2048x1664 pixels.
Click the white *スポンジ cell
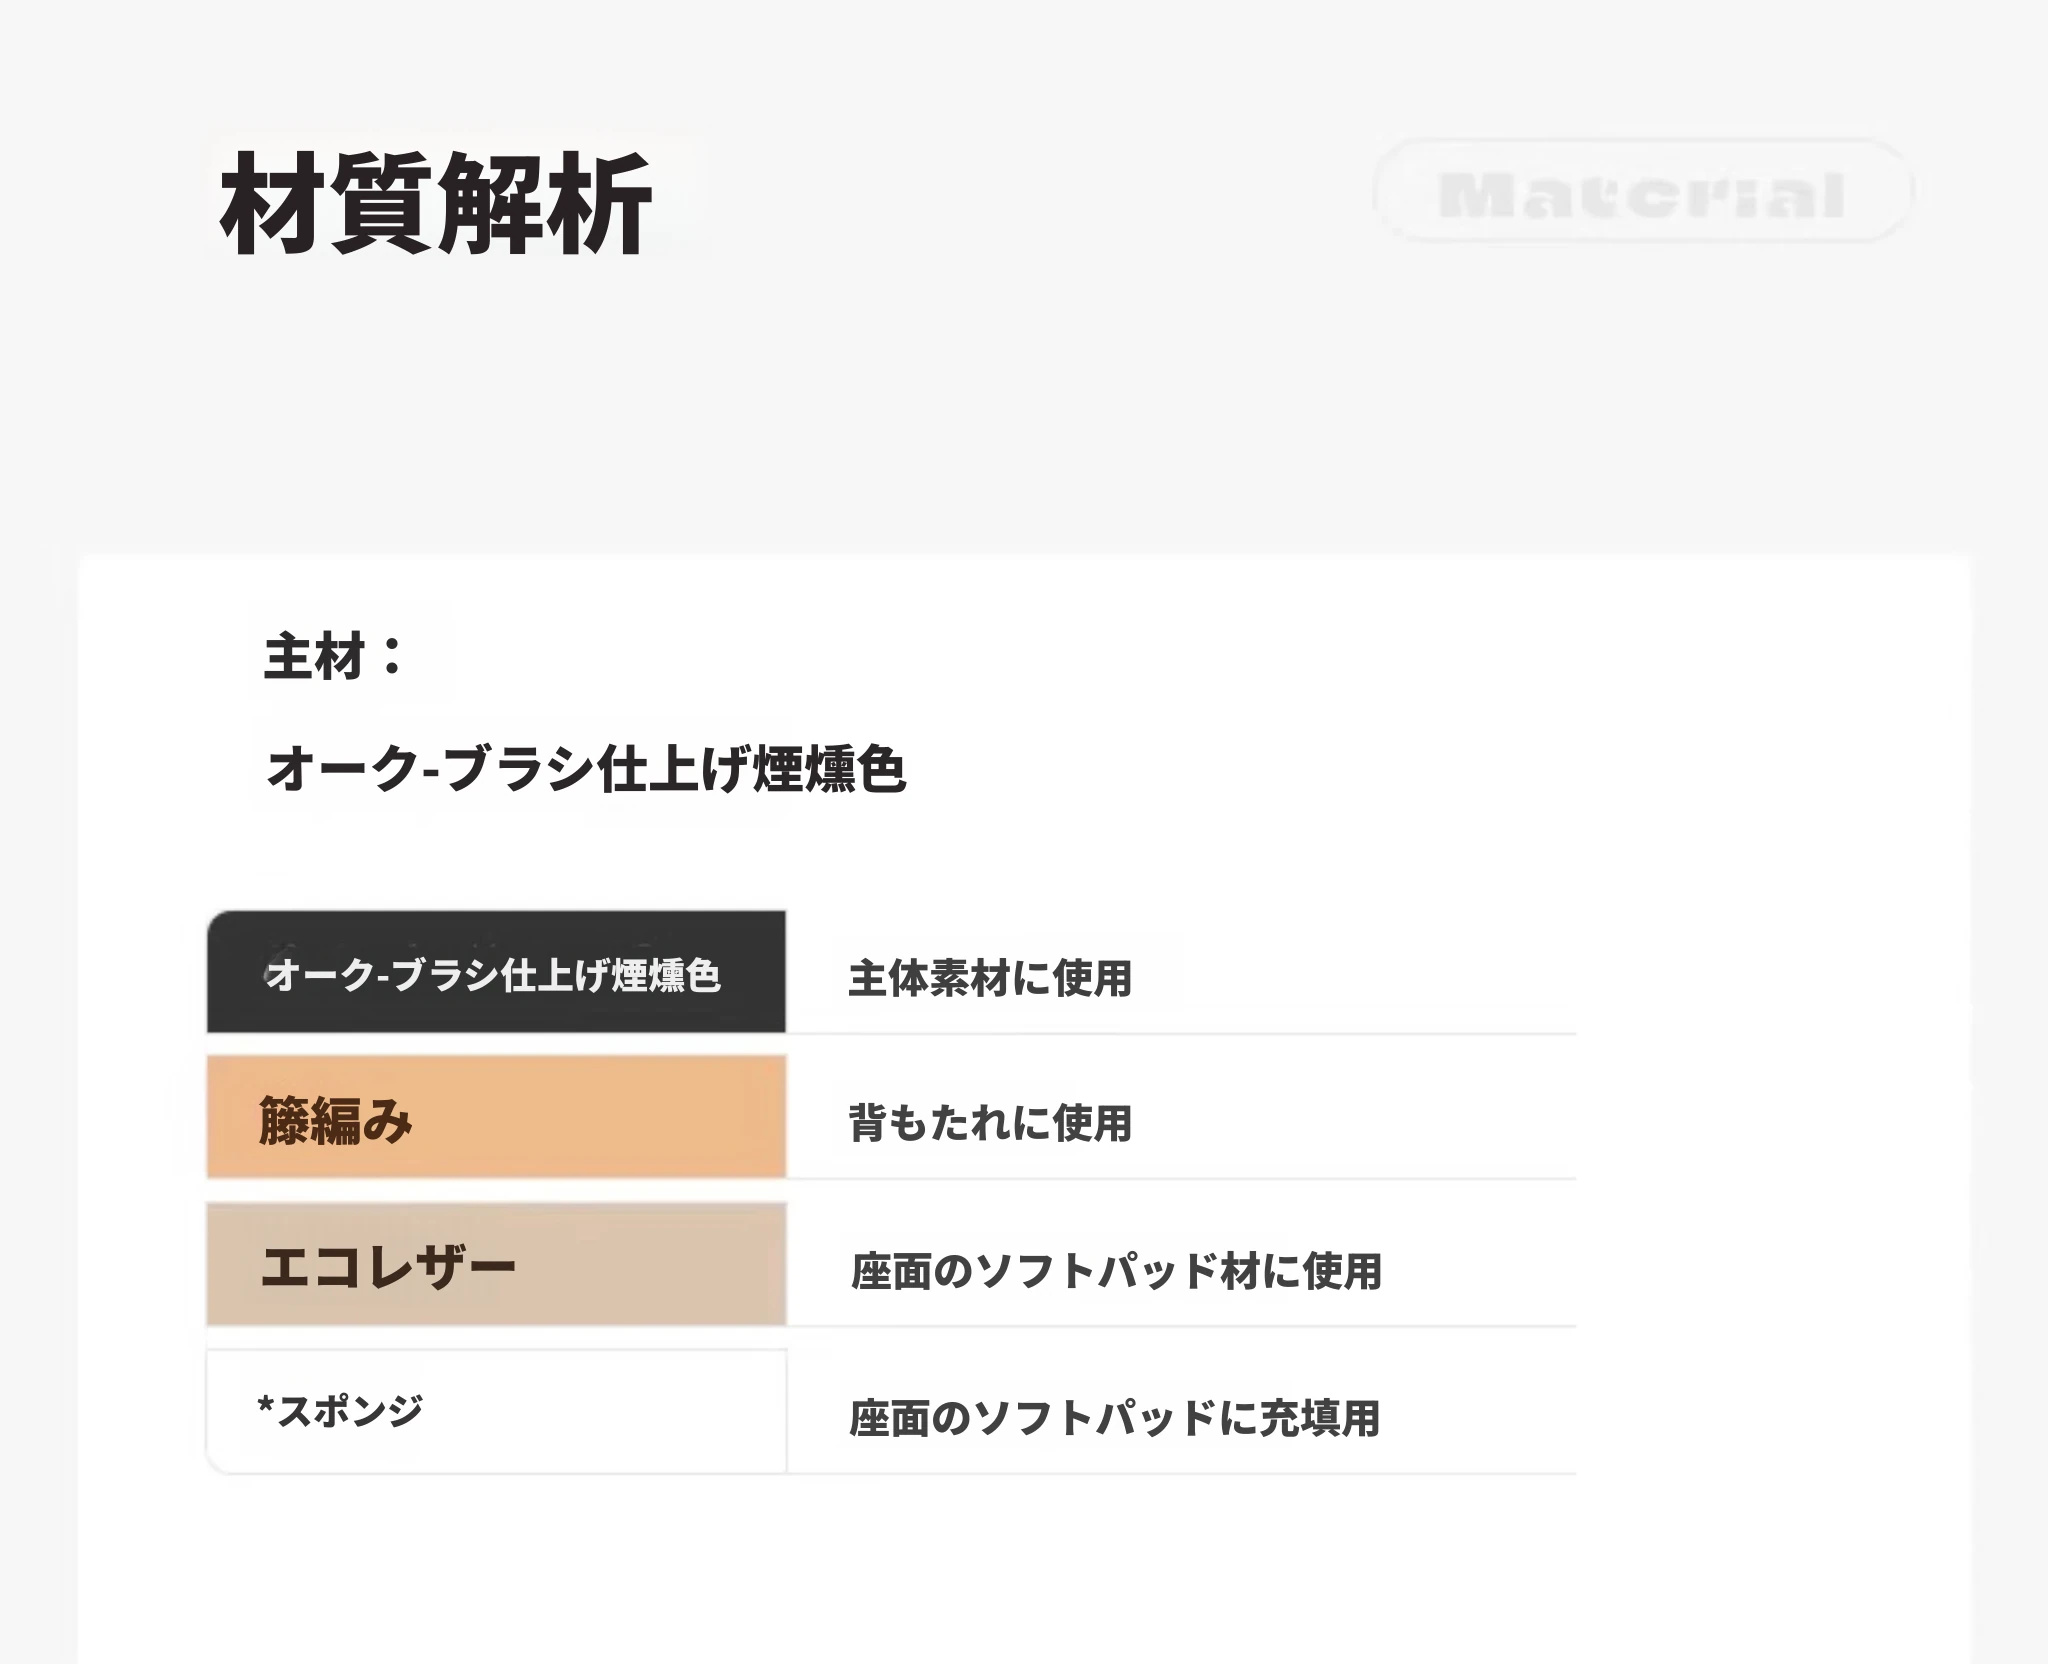tap(496, 1411)
